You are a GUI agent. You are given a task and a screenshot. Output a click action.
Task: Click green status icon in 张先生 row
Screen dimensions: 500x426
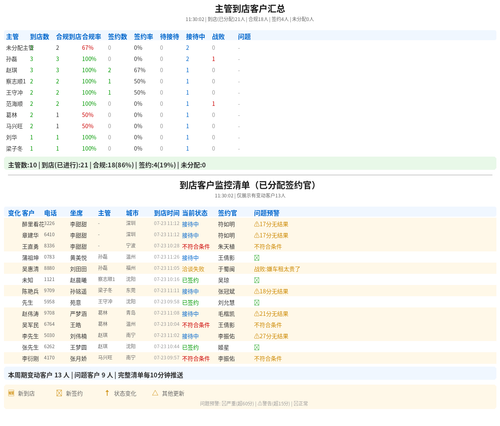point(257,347)
